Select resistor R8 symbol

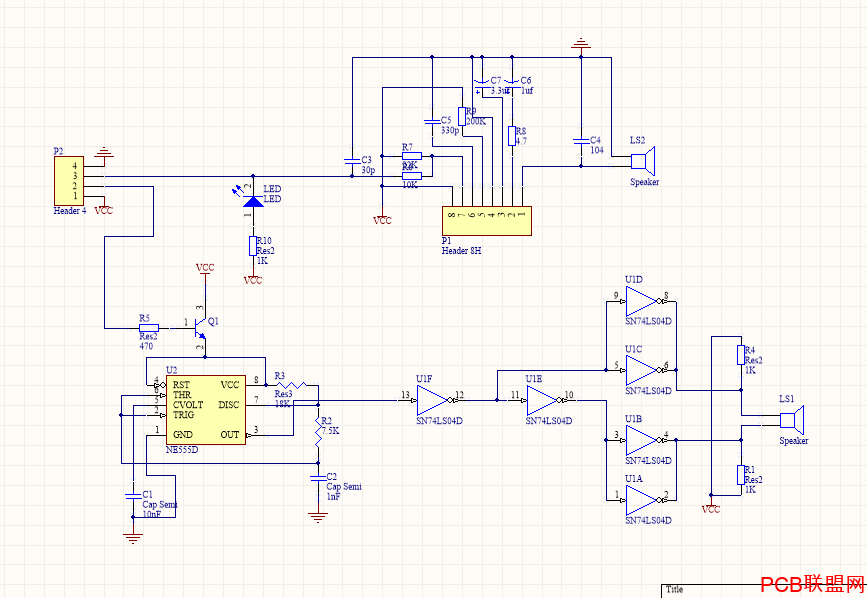(x=512, y=136)
